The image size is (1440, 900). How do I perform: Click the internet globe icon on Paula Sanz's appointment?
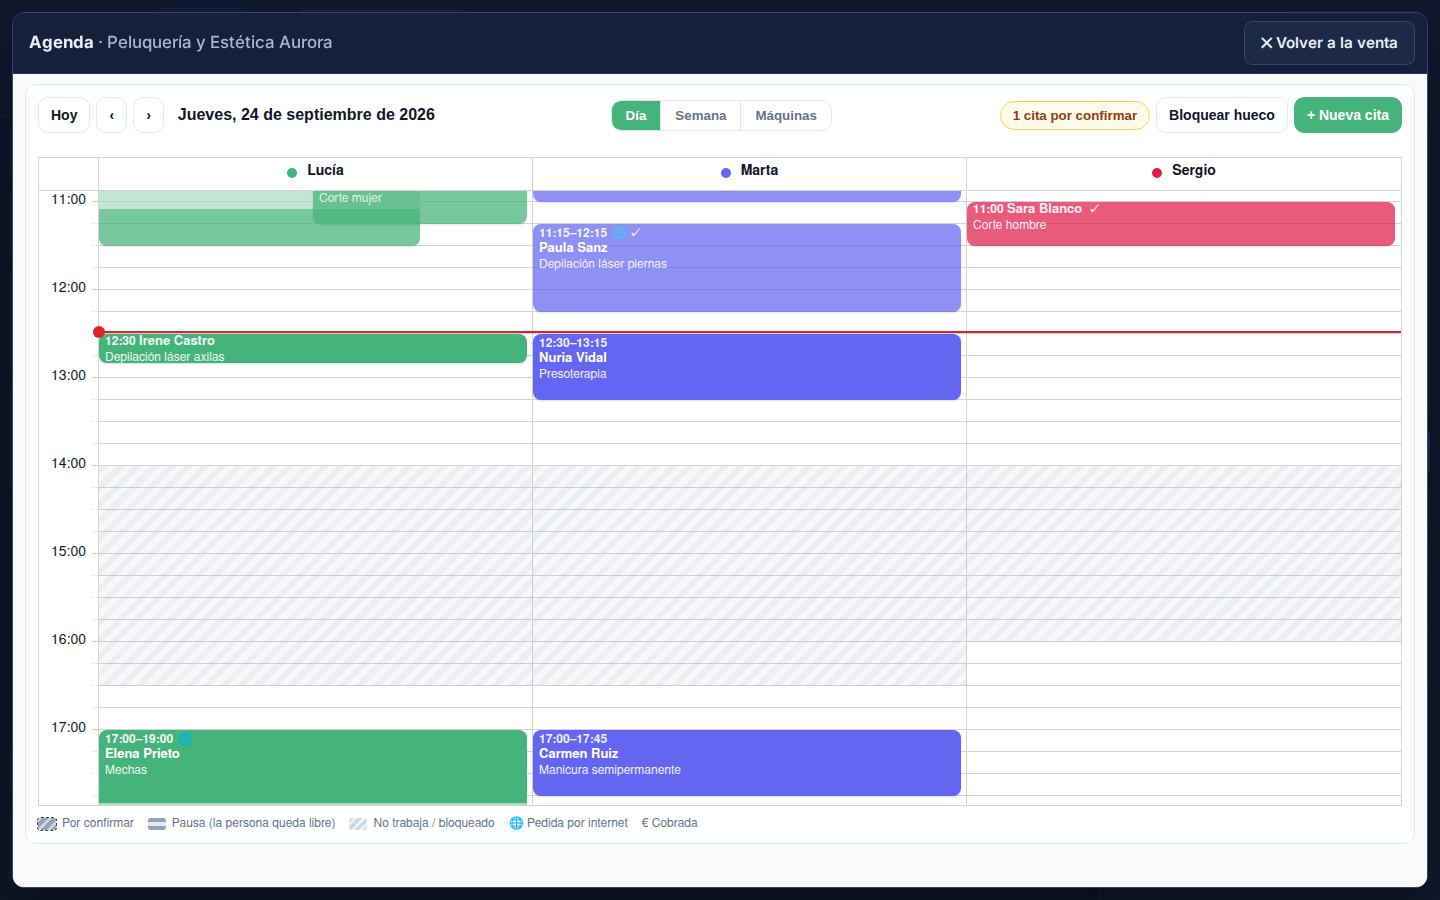coord(620,233)
